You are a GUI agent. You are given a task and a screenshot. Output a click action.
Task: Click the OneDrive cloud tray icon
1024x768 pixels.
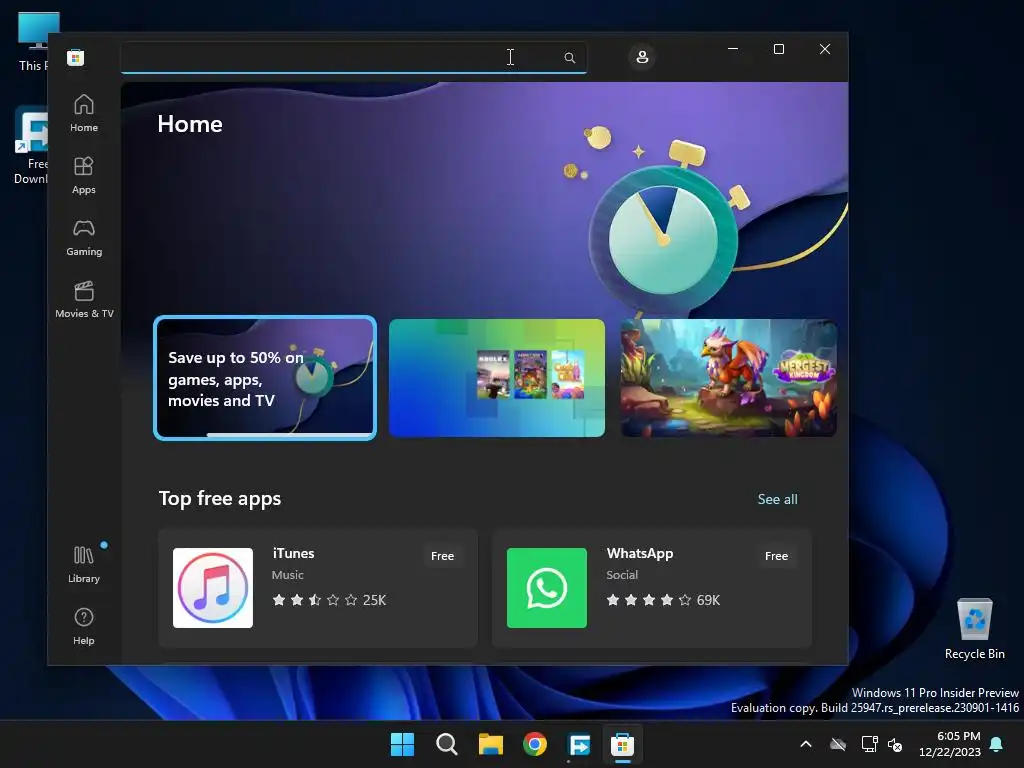[x=838, y=744]
